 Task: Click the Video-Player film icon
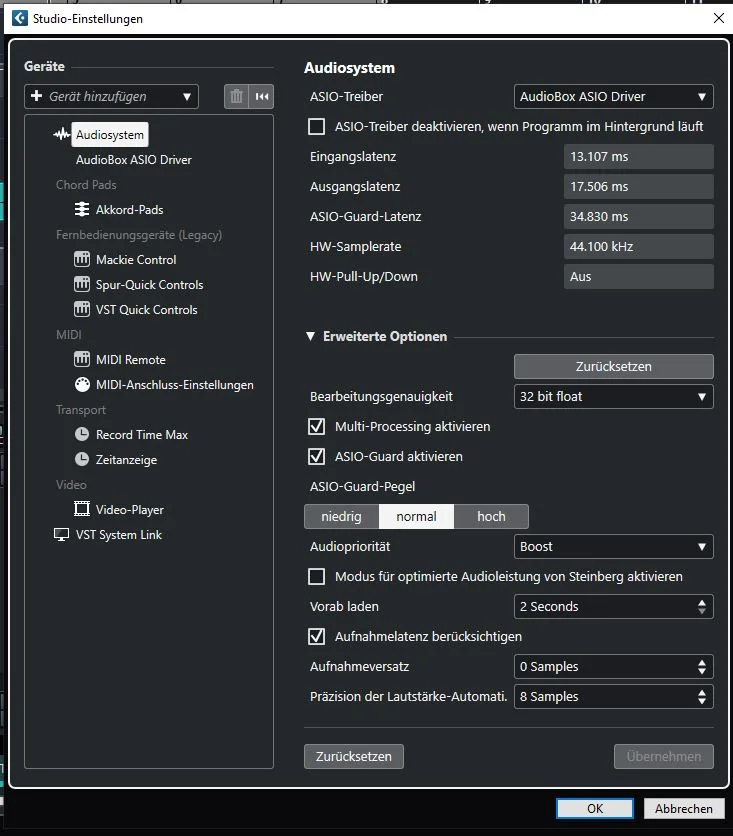82,509
